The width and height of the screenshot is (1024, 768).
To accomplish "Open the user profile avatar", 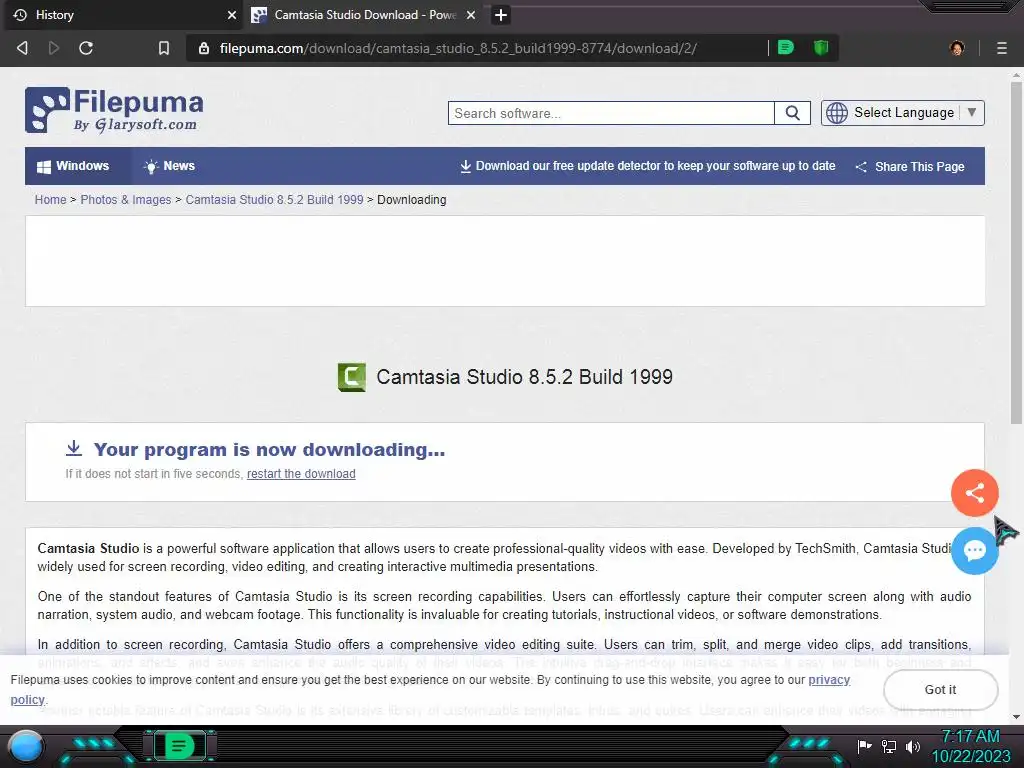I will point(957,48).
